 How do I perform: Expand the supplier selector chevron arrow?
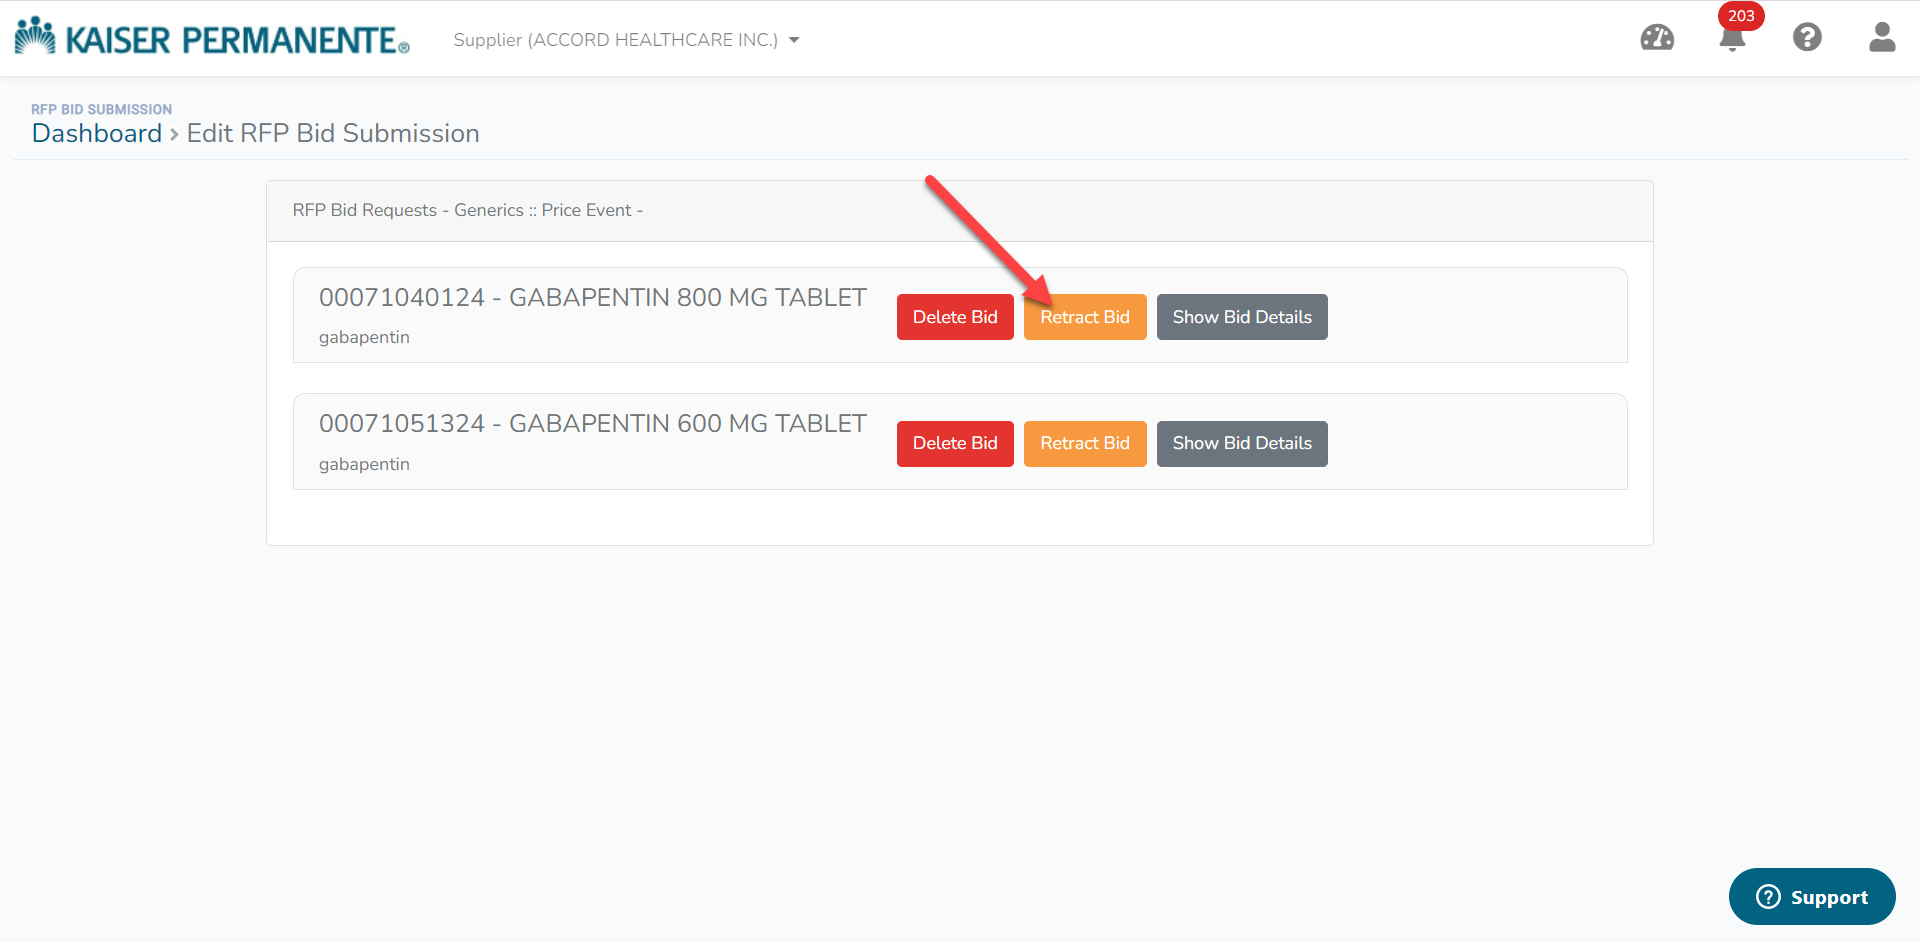point(795,40)
